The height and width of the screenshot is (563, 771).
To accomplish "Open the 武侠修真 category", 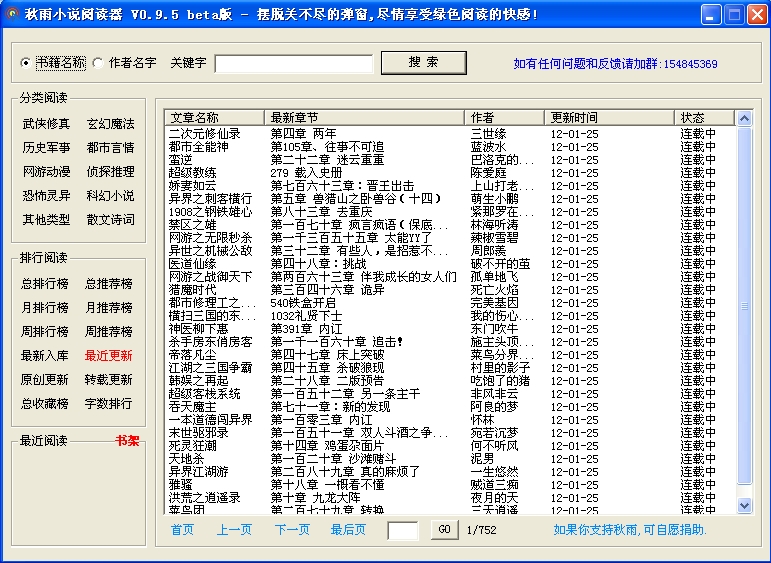I will [46, 124].
